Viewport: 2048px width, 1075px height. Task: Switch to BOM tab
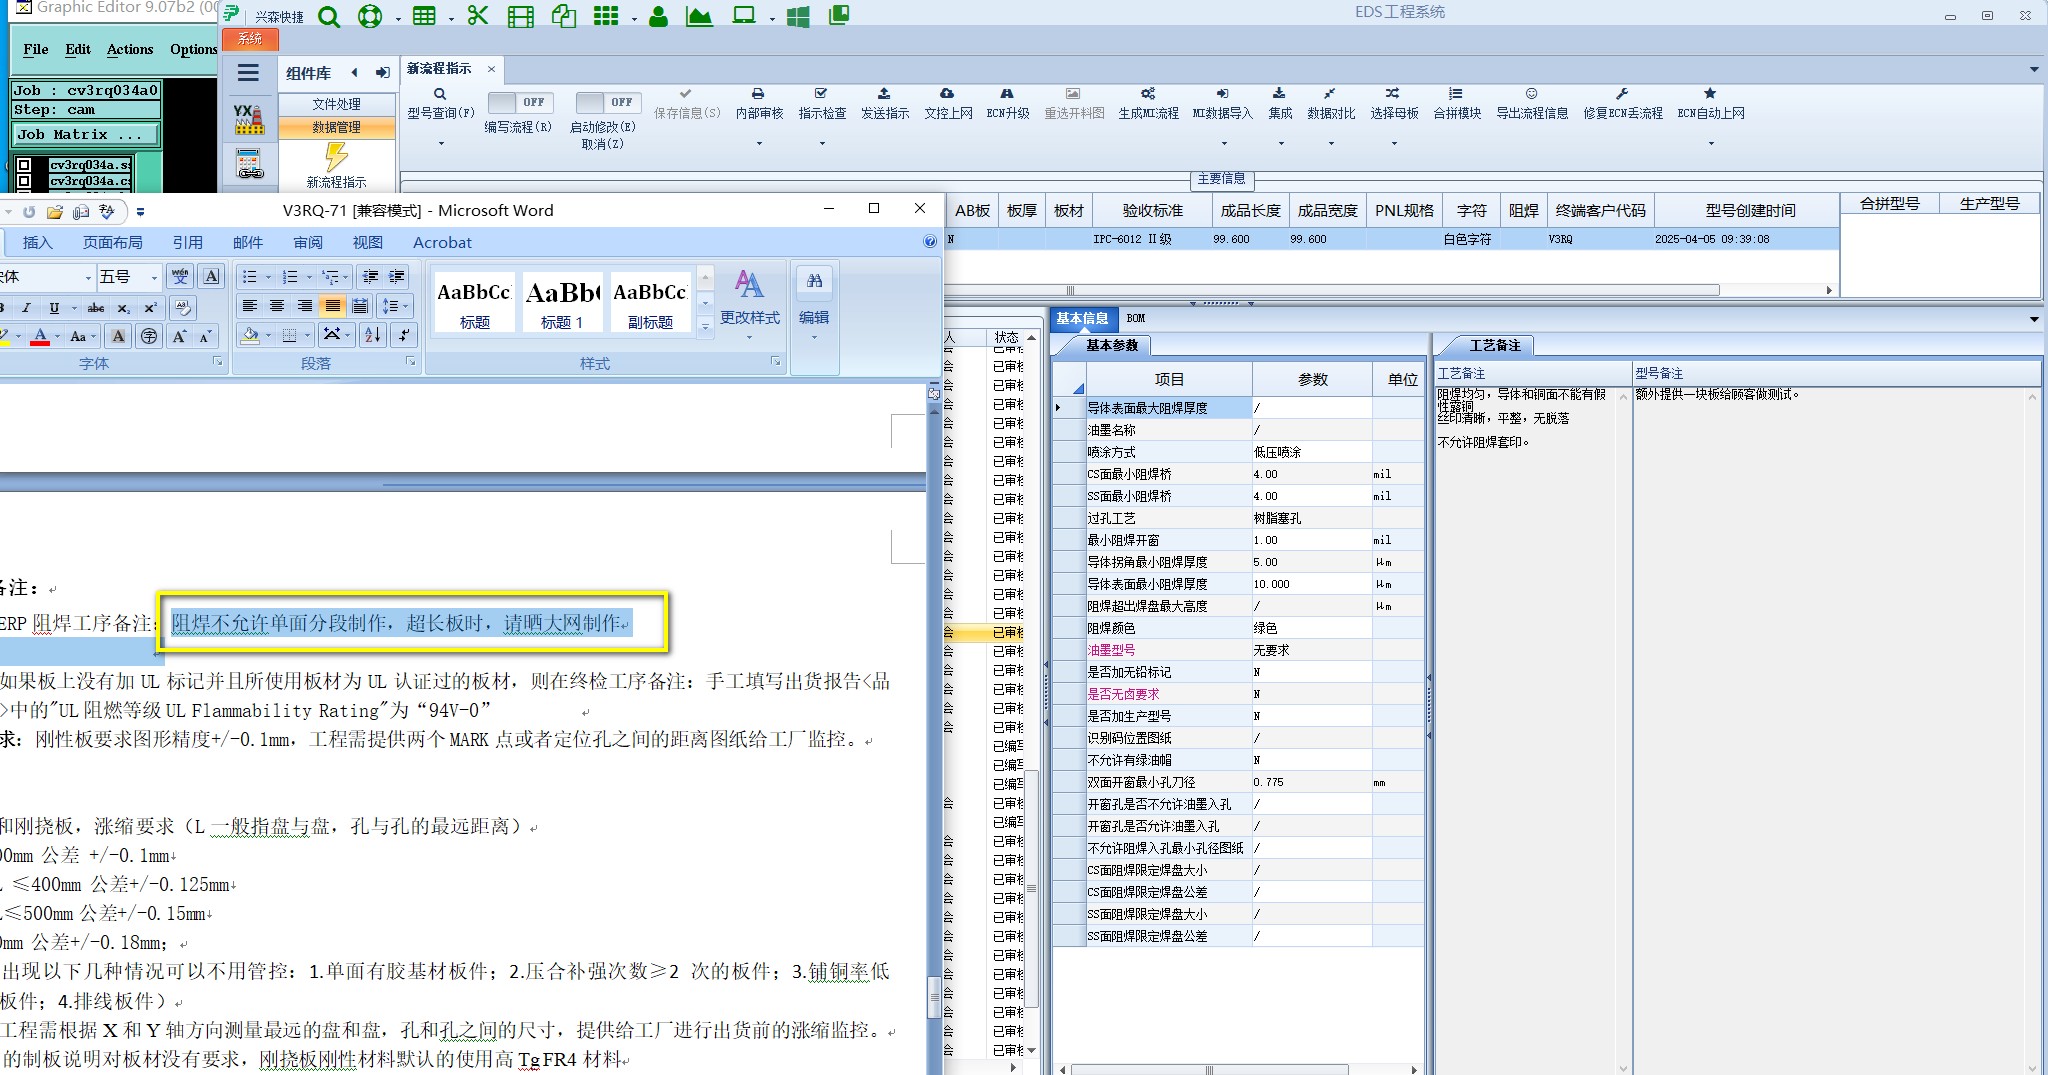pyautogui.click(x=1136, y=318)
